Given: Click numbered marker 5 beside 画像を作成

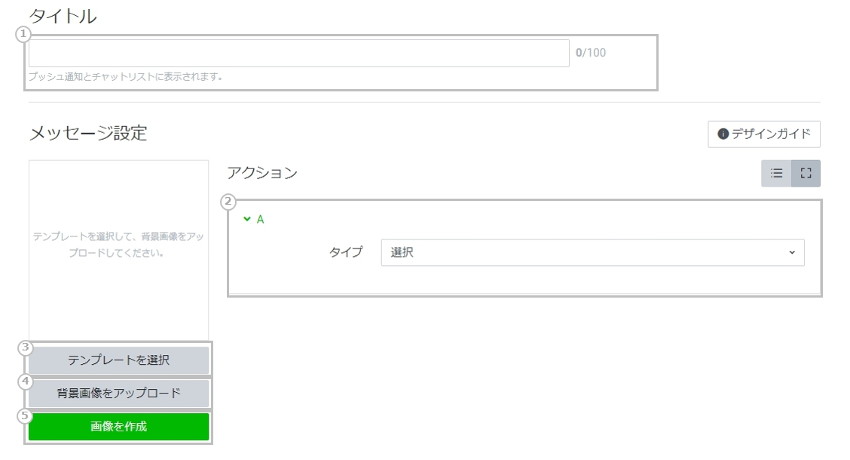Looking at the screenshot, I should click(x=26, y=415).
